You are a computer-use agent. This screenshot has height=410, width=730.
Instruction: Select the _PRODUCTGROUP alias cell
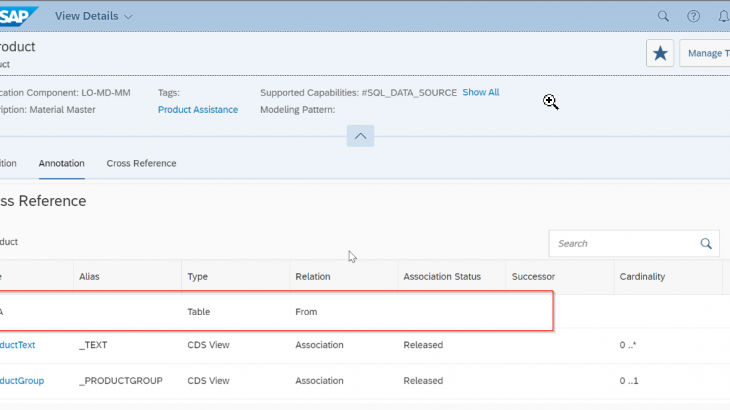point(121,381)
